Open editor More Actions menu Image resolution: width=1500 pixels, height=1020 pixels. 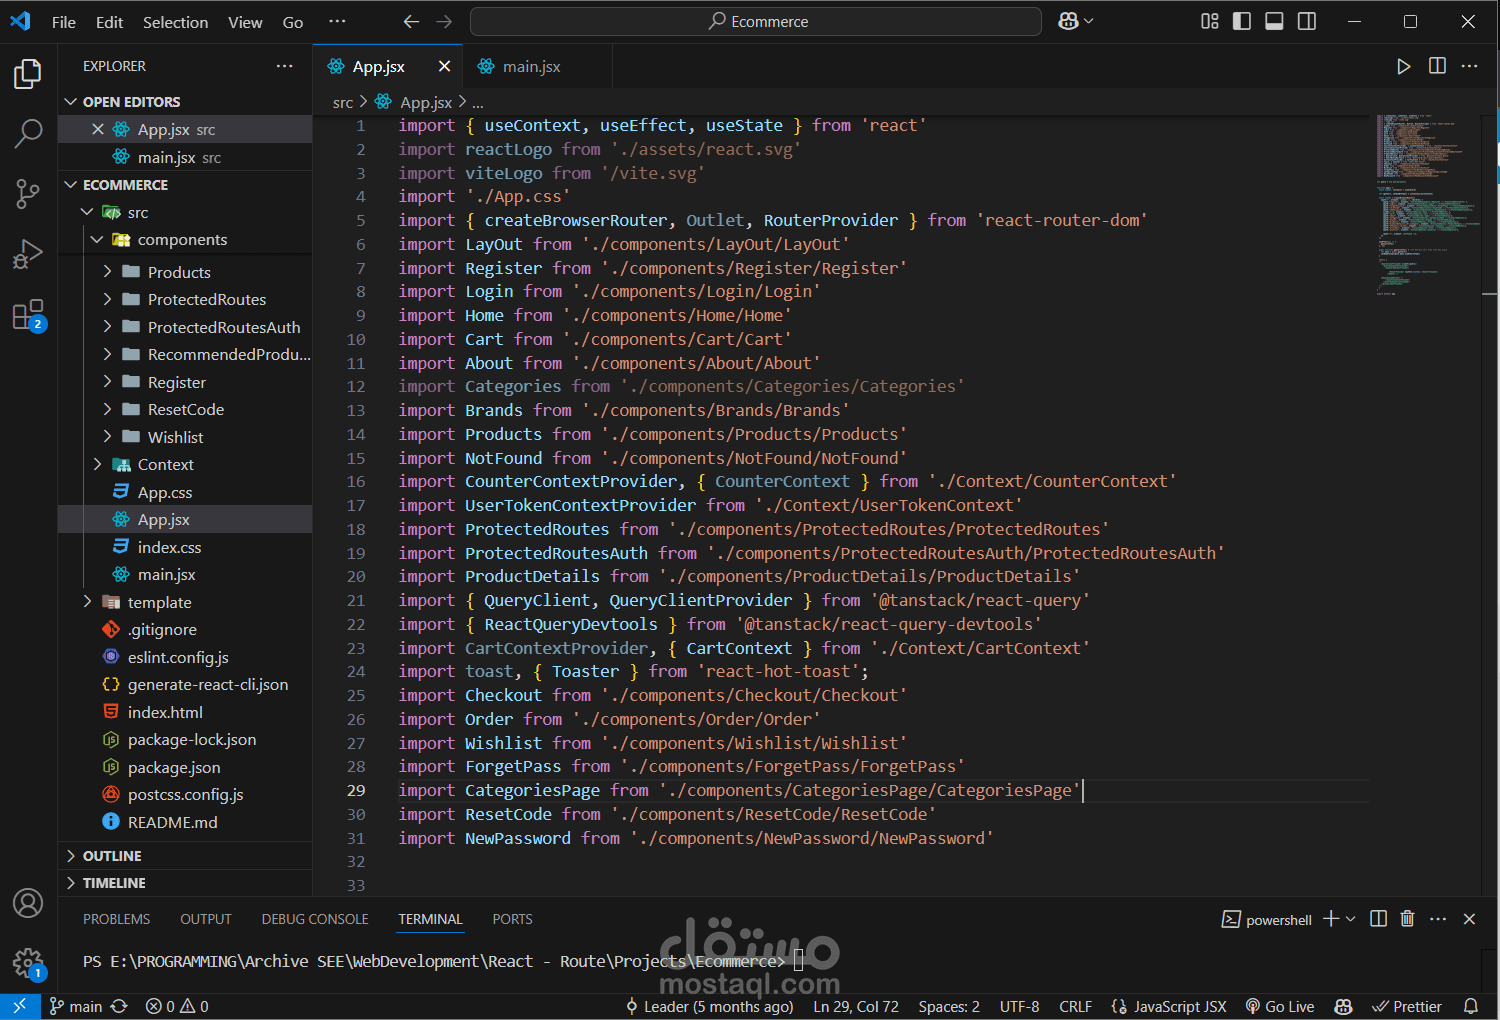[1469, 66]
